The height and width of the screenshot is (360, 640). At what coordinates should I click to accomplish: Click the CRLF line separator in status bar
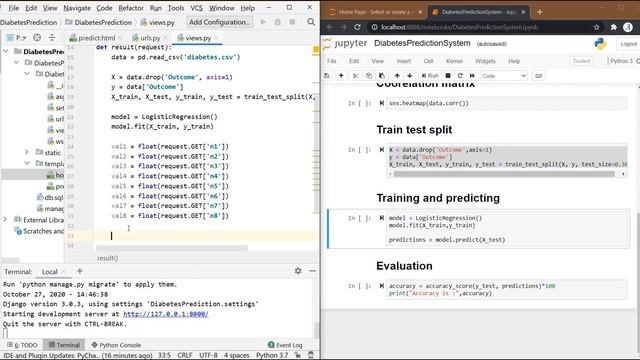[x=184, y=356]
